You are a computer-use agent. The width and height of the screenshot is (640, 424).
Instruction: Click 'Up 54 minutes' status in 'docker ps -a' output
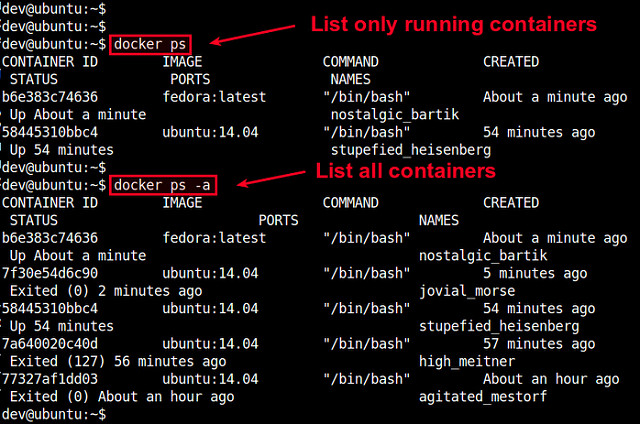tap(62, 326)
